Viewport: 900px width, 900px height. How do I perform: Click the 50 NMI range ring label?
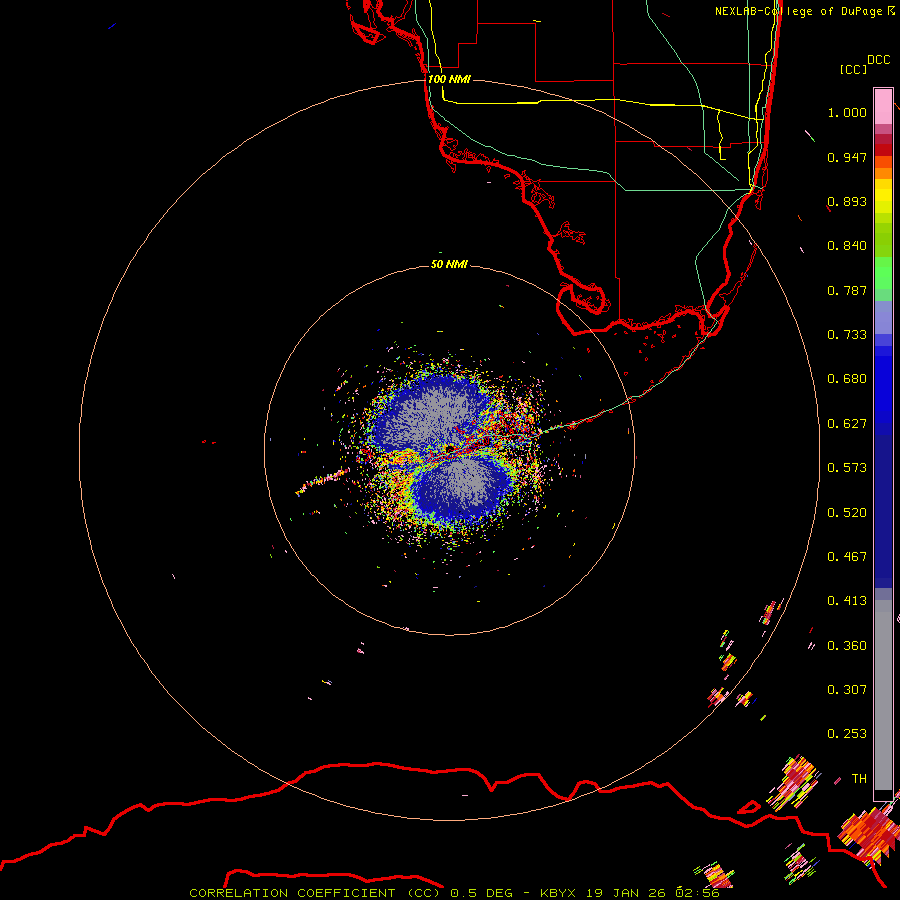(x=449, y=264)
